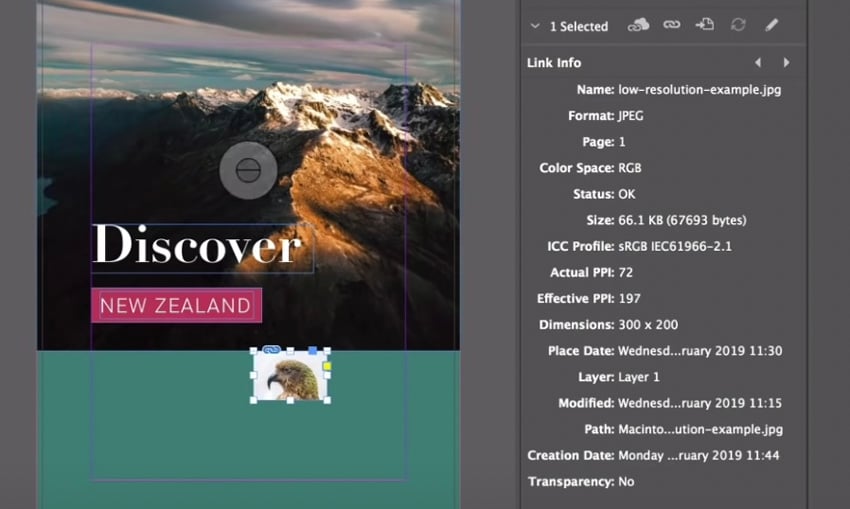The height and width of the screenshot is (509, 850).
Task: Click the Effective PPI value 197
Action: click(x=629, y=299)
